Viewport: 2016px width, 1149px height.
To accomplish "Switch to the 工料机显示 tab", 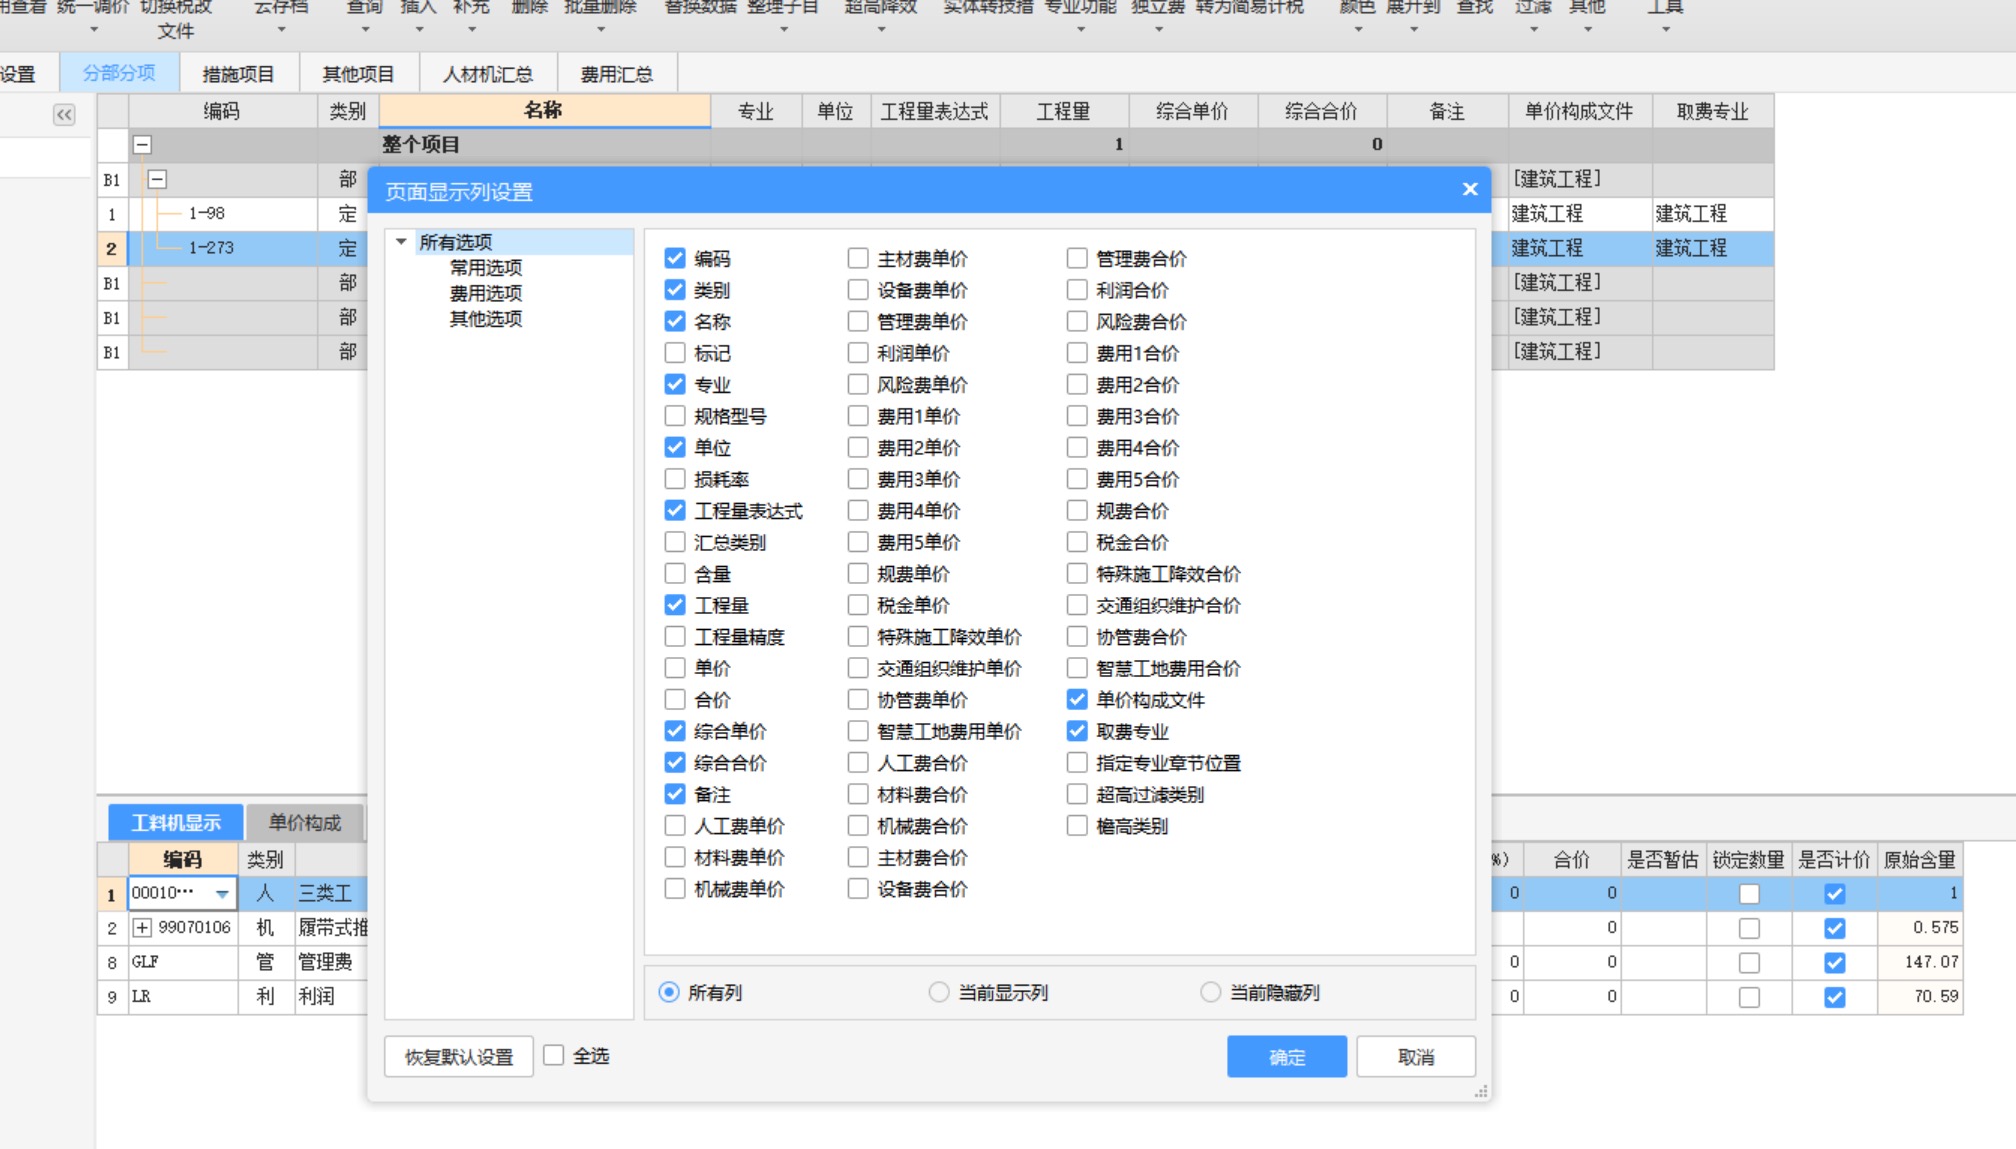I will (176, 823).
